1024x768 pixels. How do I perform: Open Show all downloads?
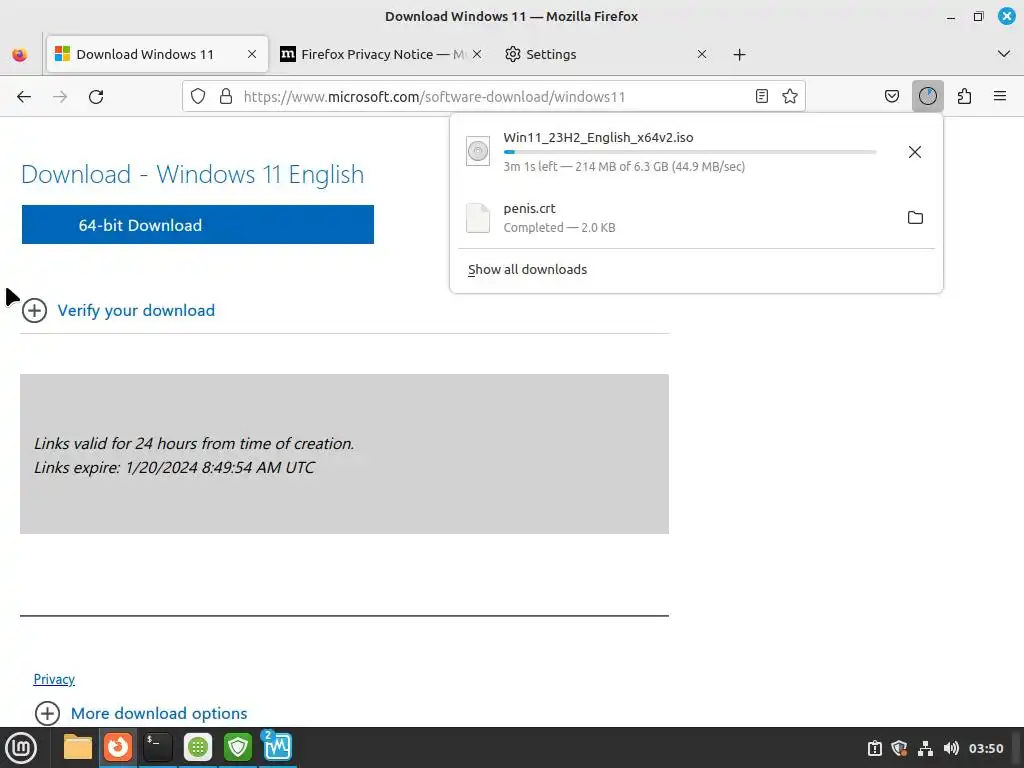(527, 270)
